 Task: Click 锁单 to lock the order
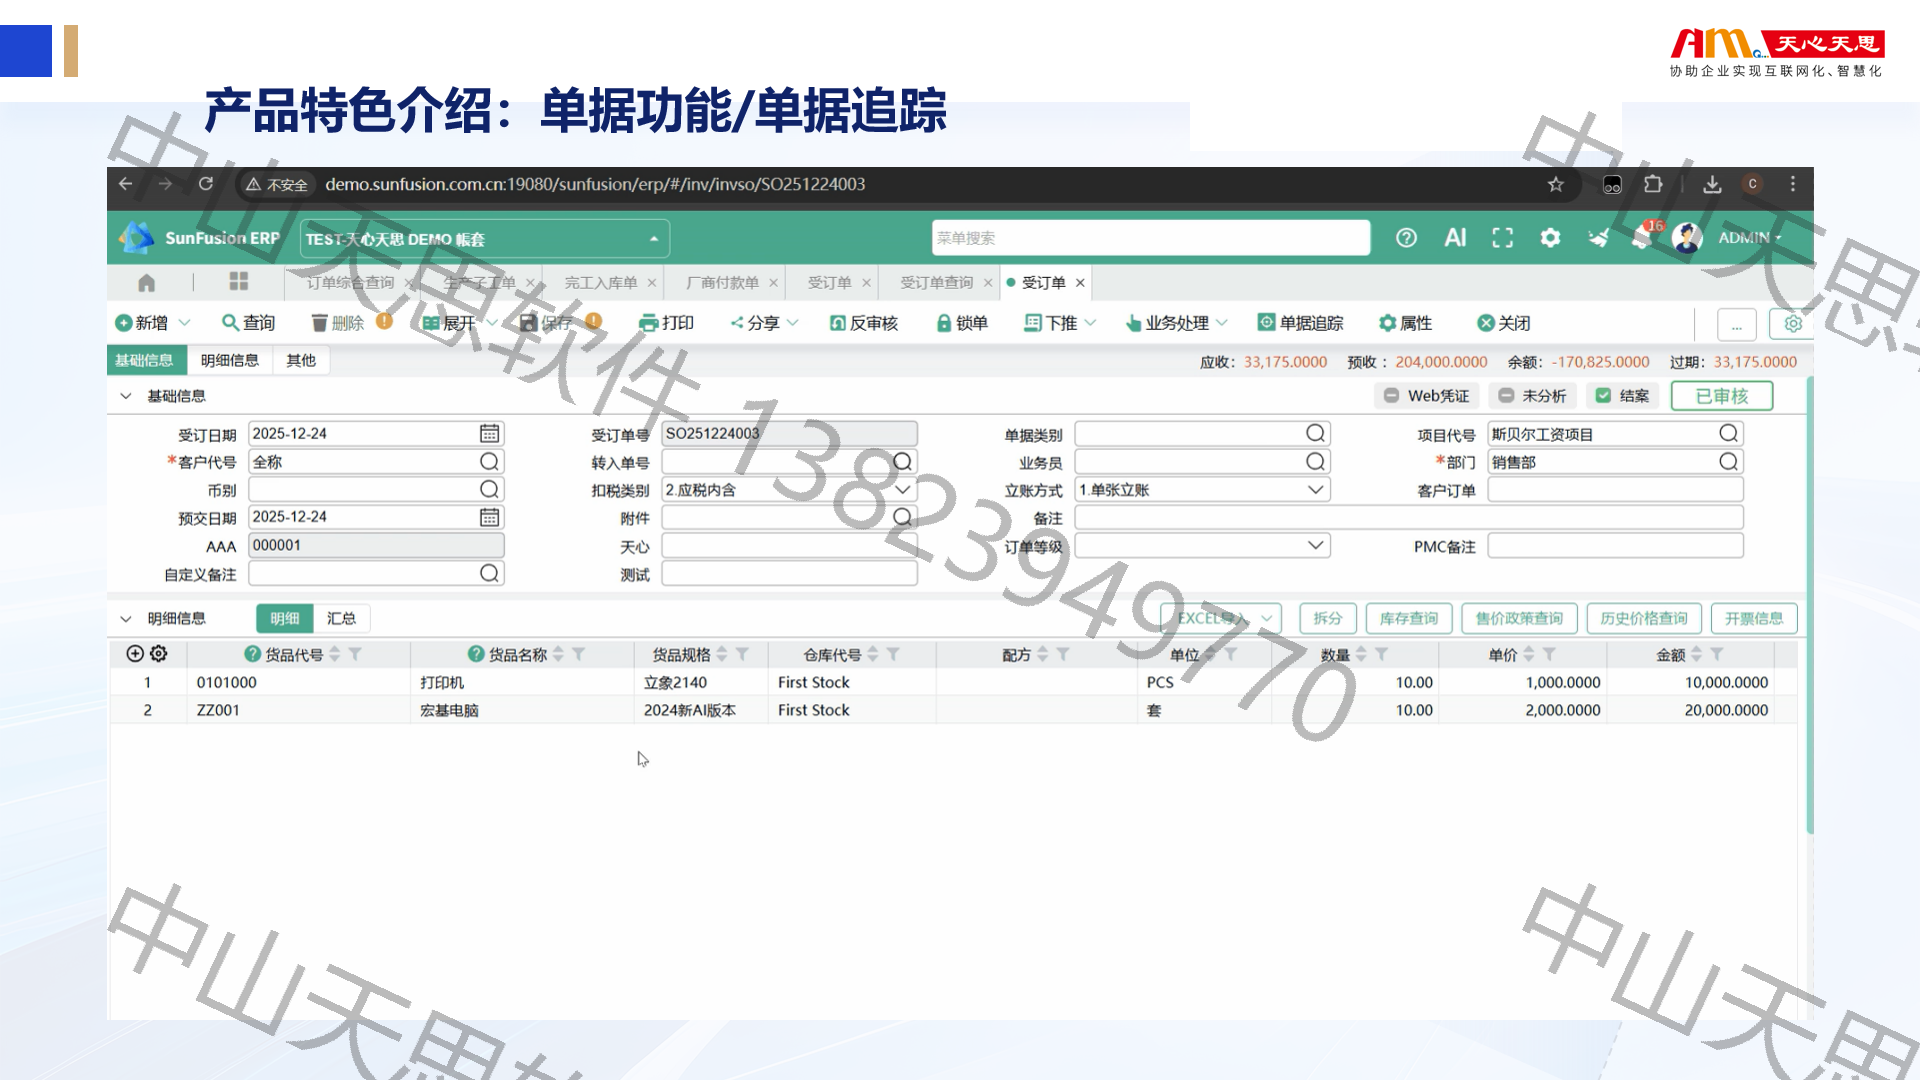click(x=962, y=323)
